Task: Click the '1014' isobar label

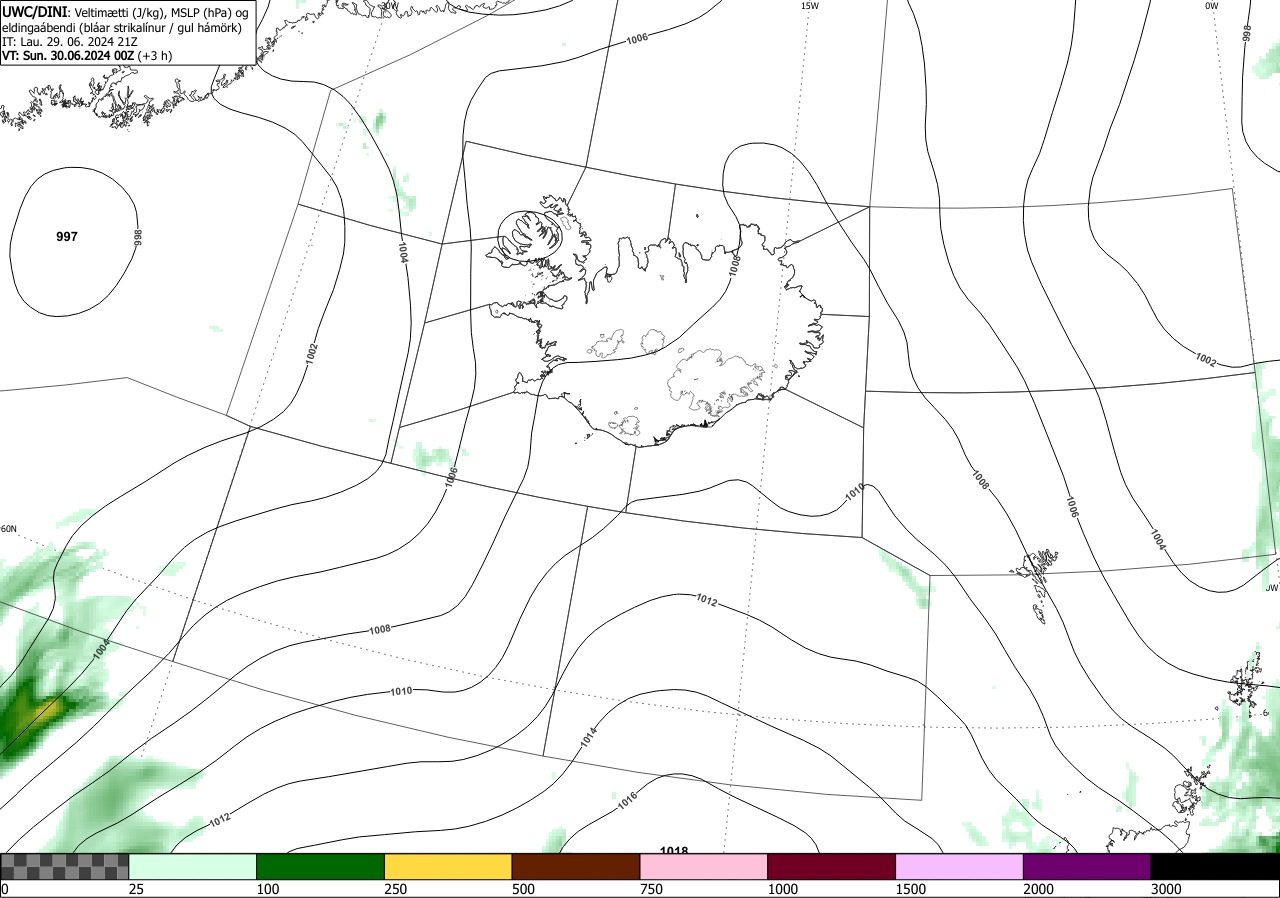Action: click(589, 737)
